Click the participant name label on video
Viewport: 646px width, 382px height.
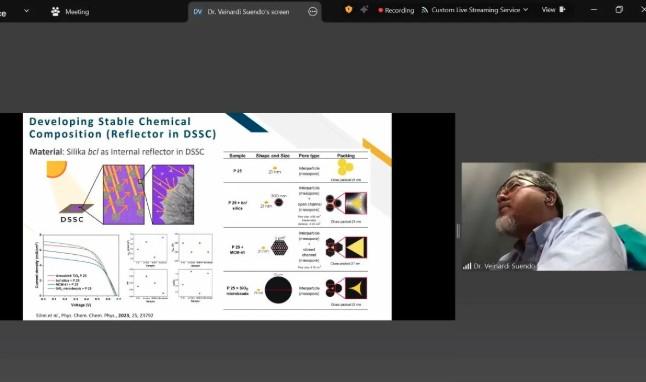504,266
